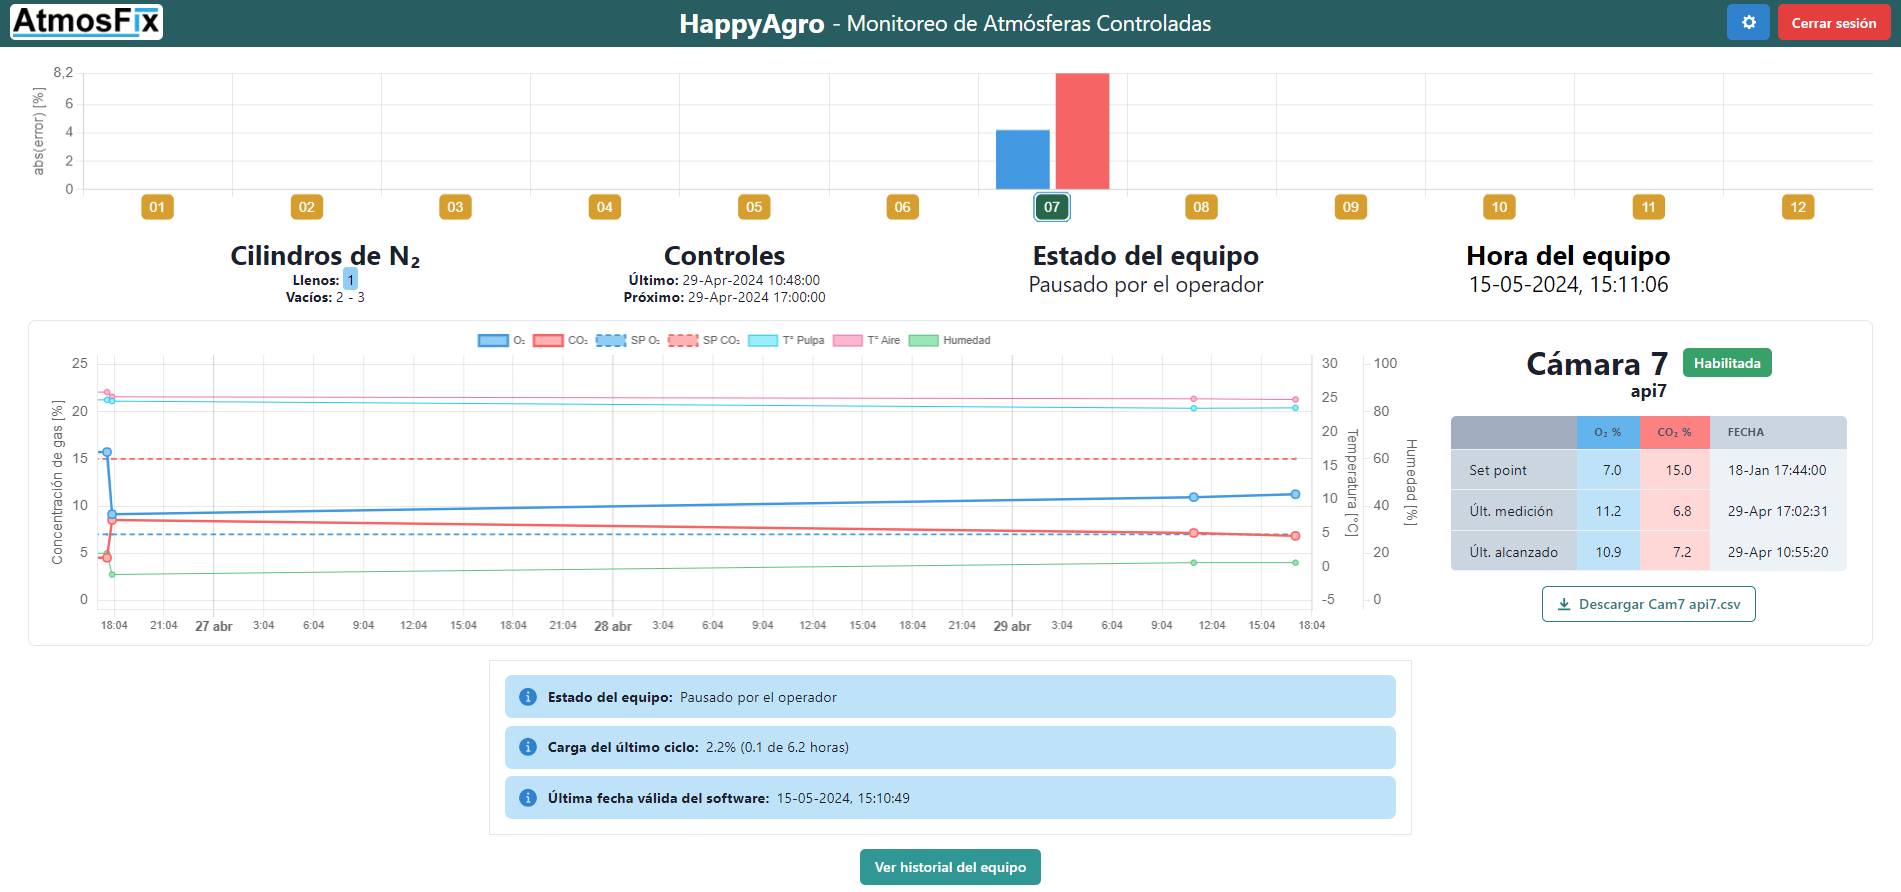This screenshot has height=892, width=1901.
Task: Click the Llenos cylinder count badge
Action: (x=350, y=280)
